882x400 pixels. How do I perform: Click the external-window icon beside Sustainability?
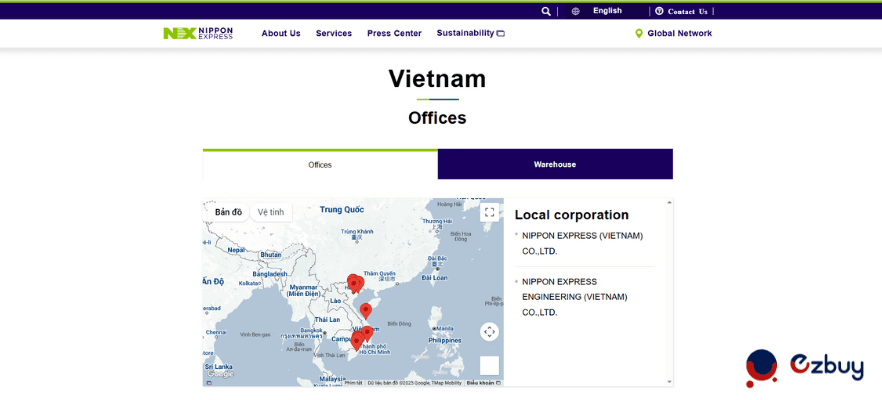(501, 34)
